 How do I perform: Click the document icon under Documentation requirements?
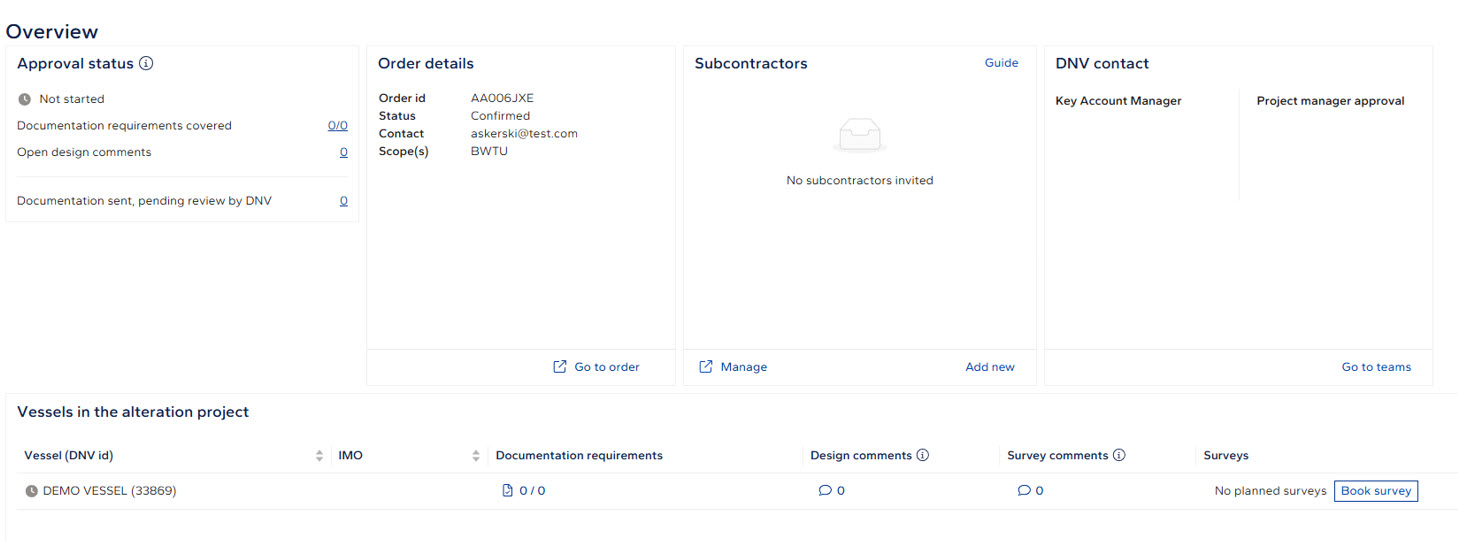click(507, 491)
